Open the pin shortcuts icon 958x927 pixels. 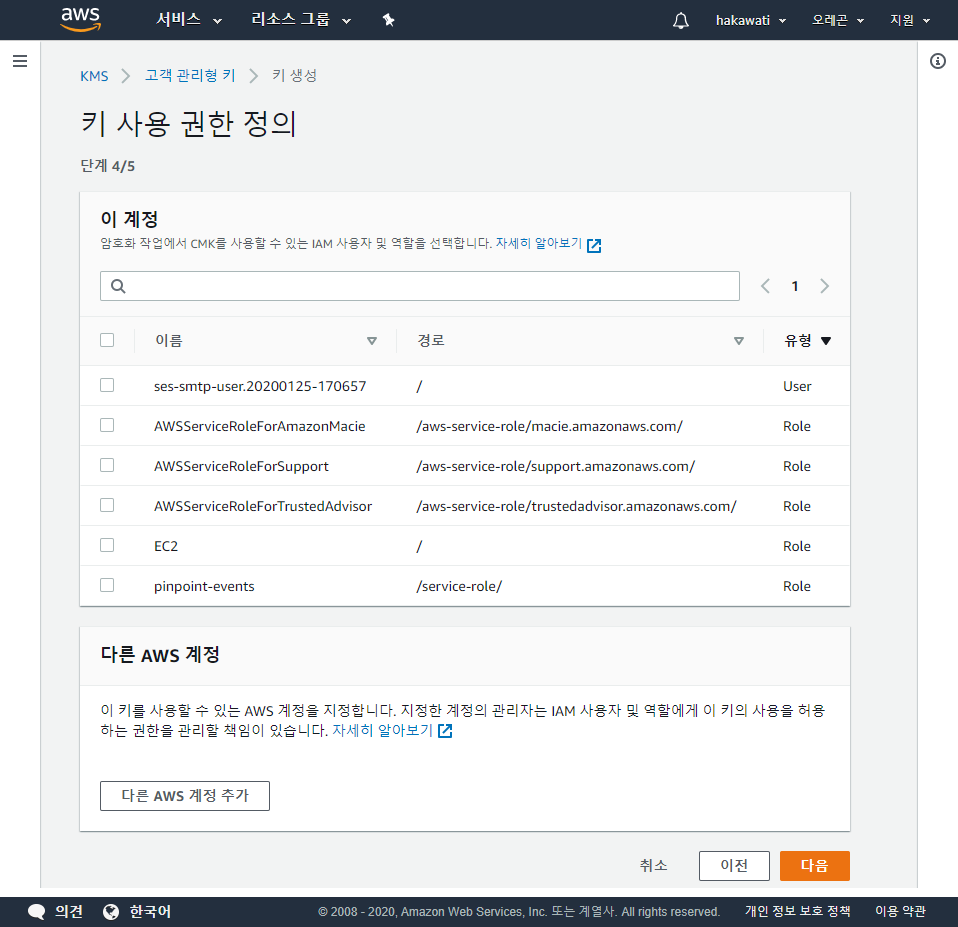pos(389,20)
